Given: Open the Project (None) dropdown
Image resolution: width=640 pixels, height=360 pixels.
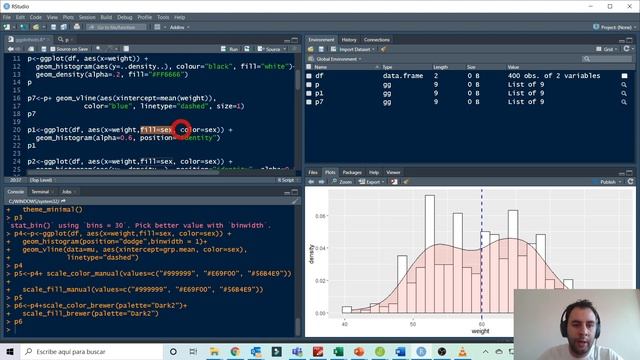Looking at the screenshot, I should [615, 27].
